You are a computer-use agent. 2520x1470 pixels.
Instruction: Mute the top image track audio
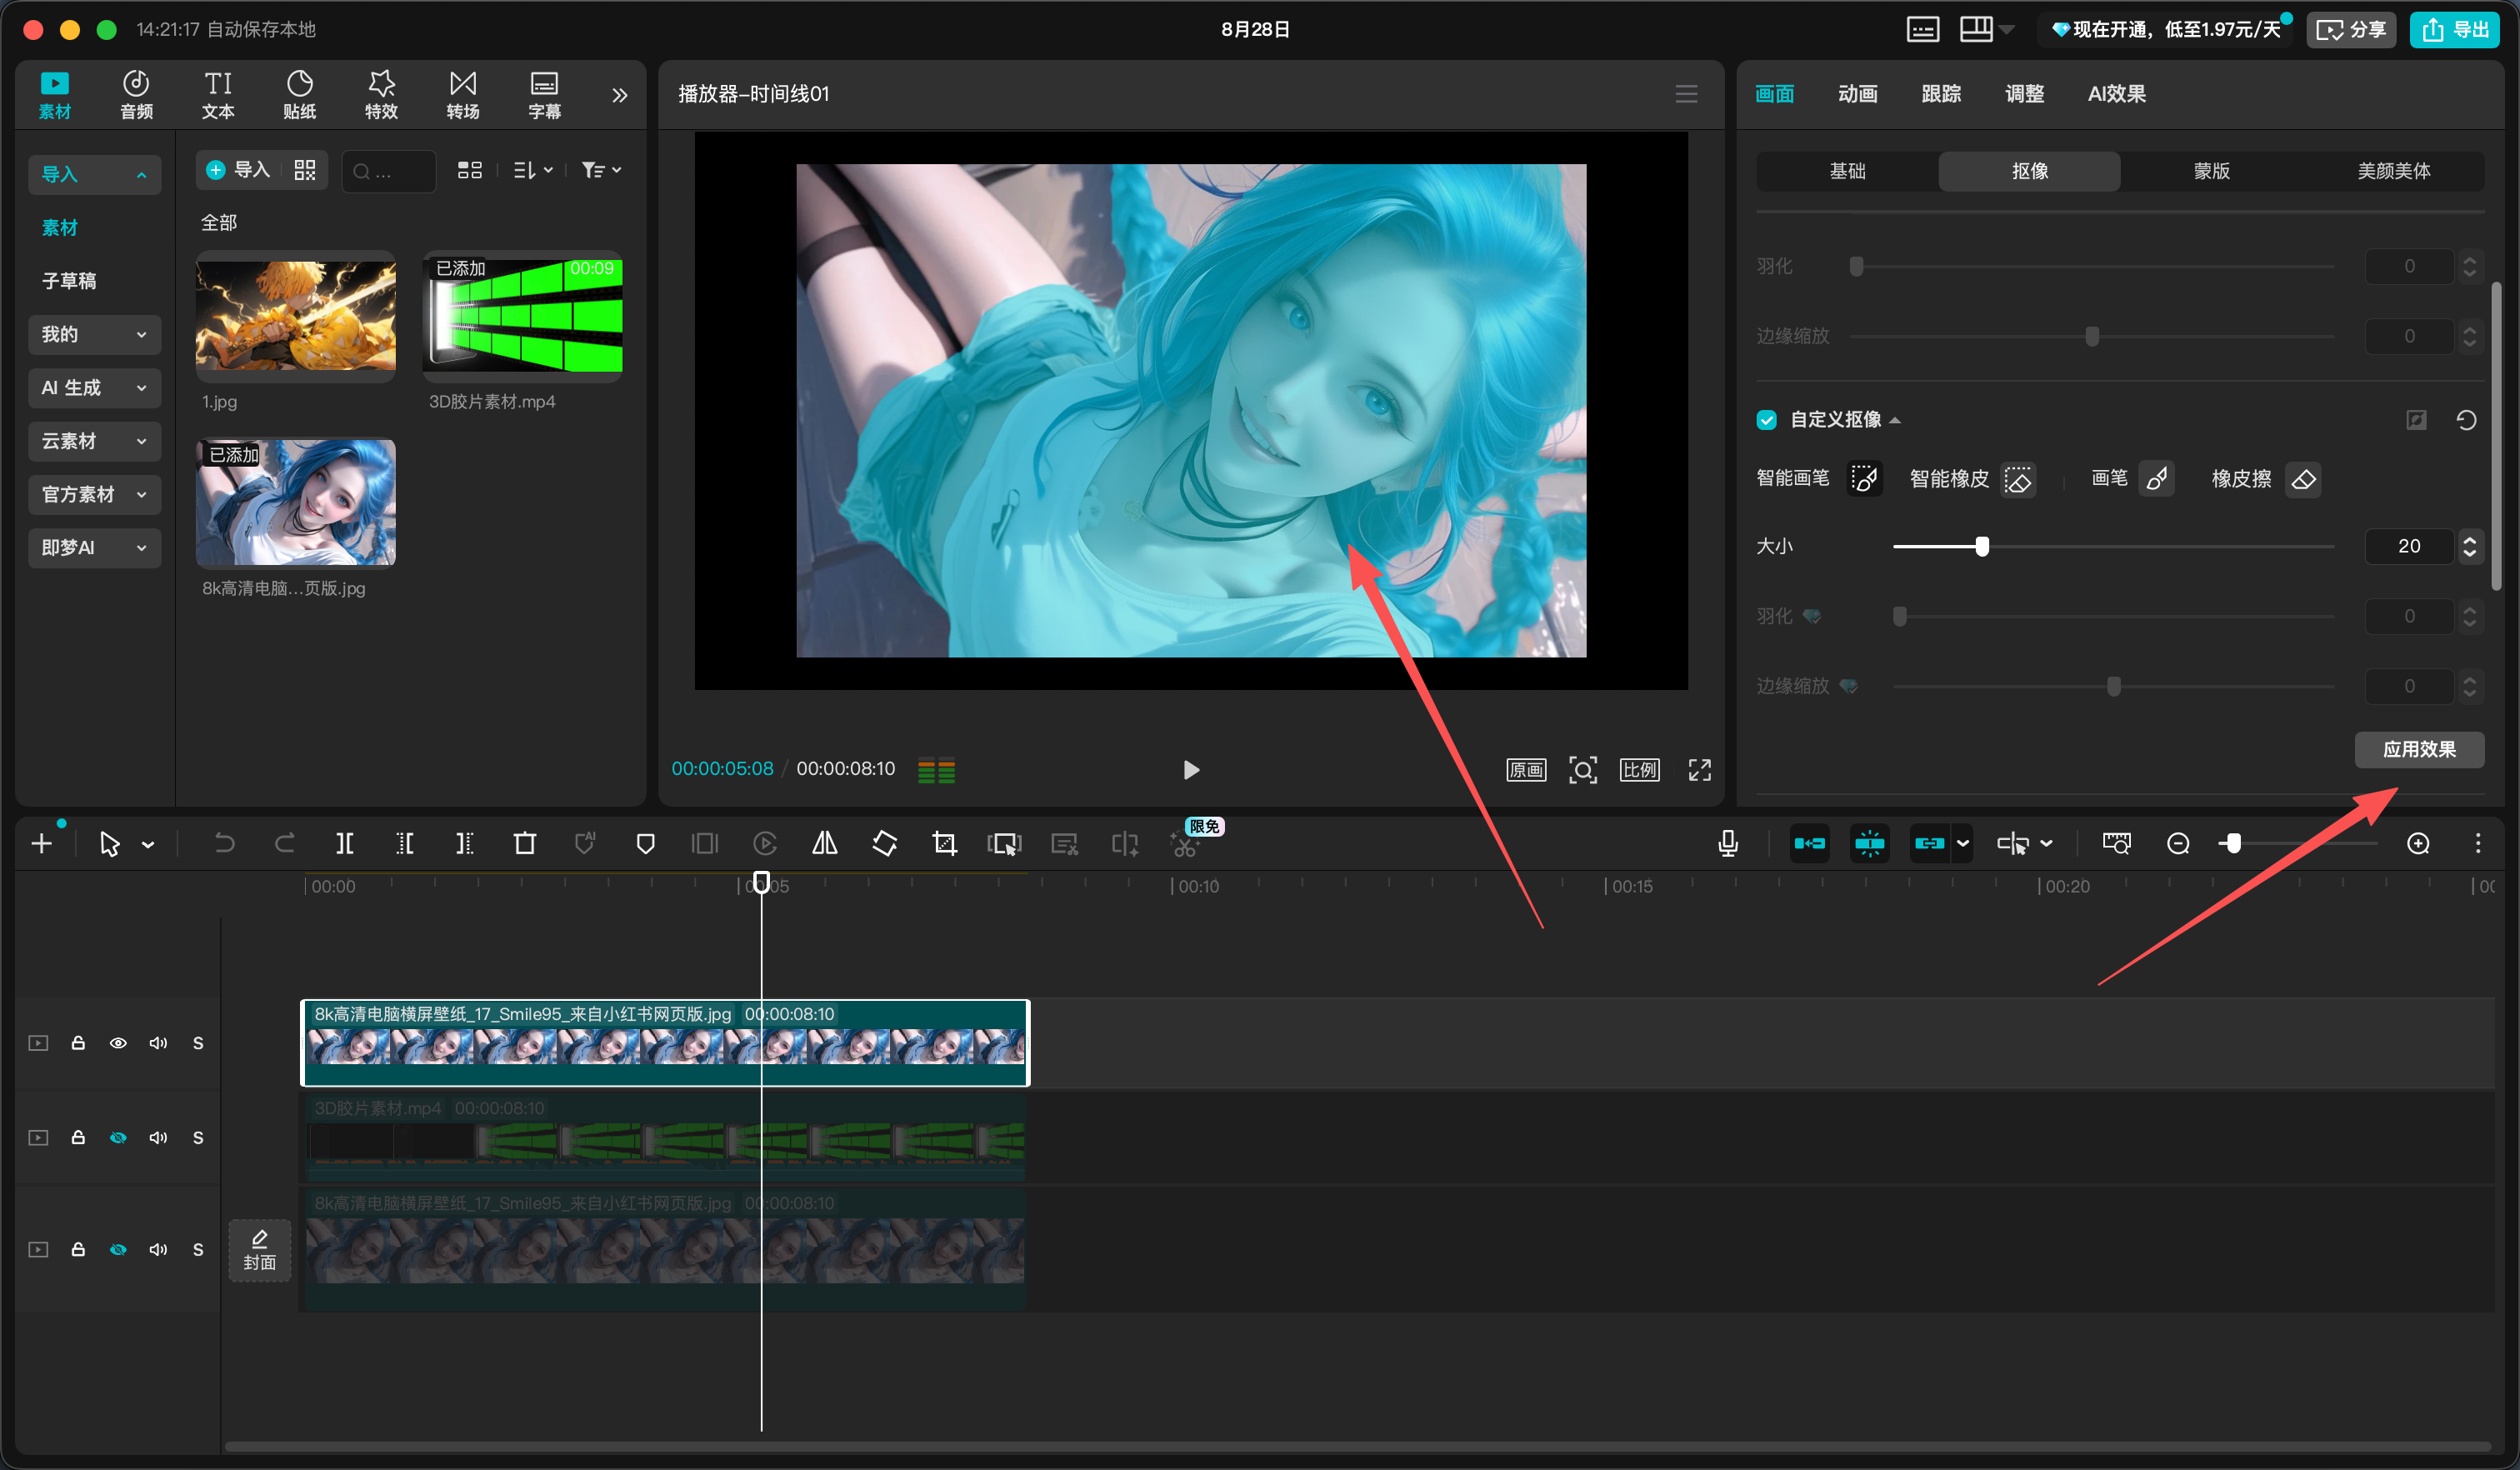coord(158,1043)
